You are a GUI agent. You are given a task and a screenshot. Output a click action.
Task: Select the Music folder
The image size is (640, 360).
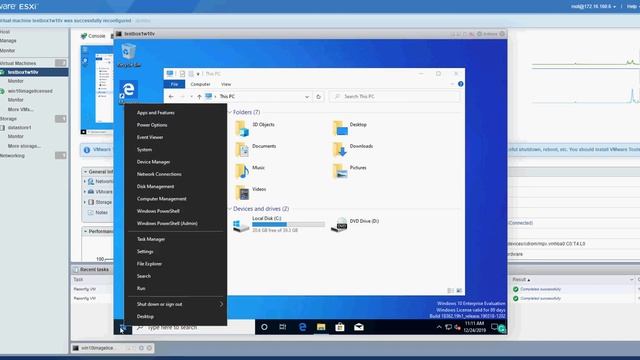point(250,171)
